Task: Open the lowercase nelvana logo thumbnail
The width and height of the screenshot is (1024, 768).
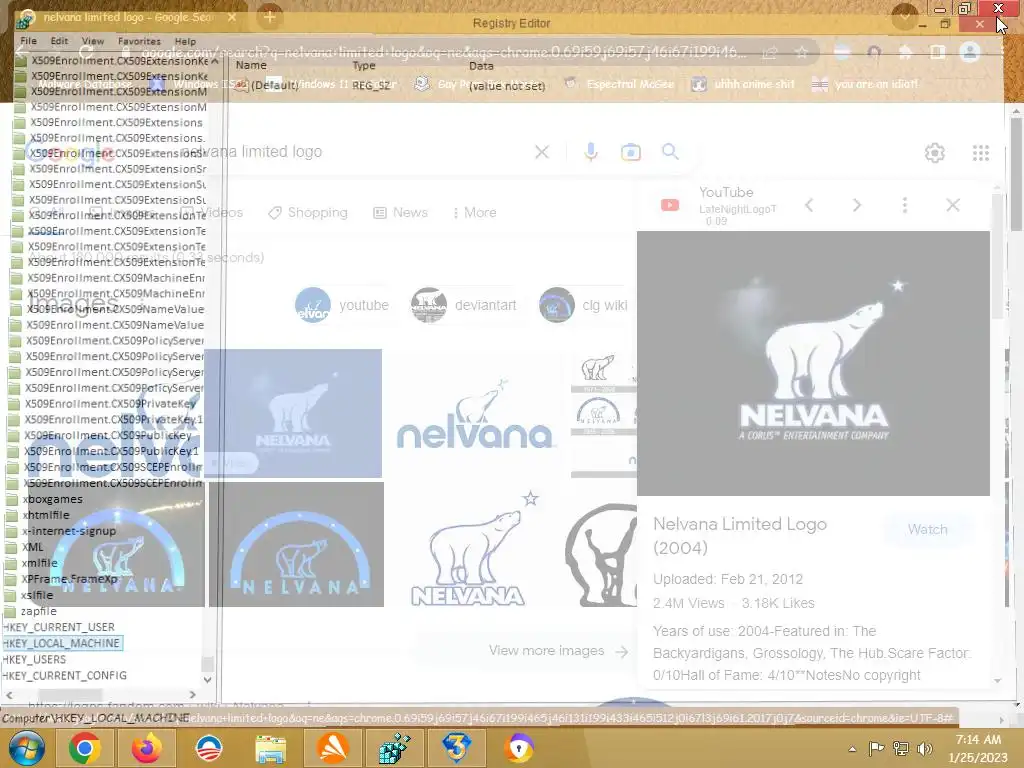Action: tap(475, 414)
